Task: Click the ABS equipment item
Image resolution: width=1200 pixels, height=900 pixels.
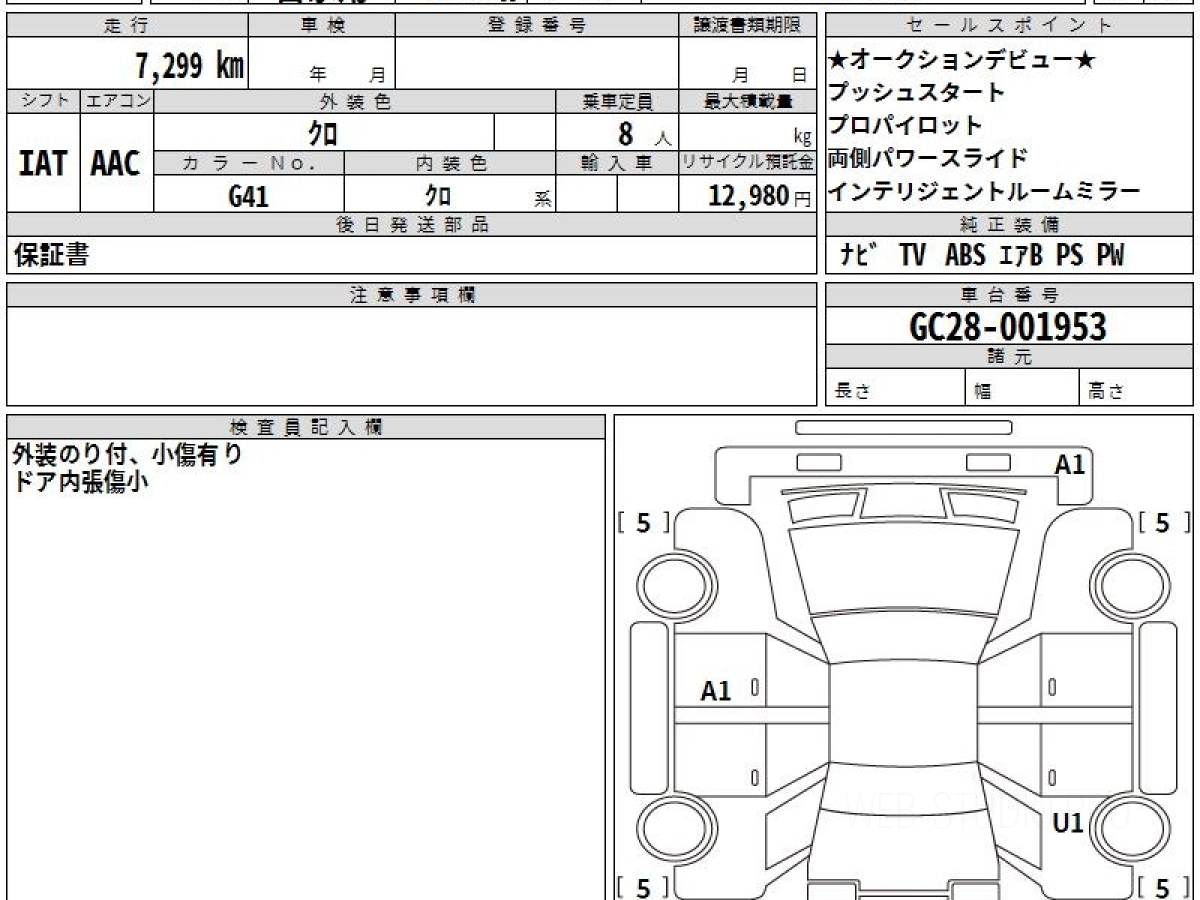Action: pos(965,256)
